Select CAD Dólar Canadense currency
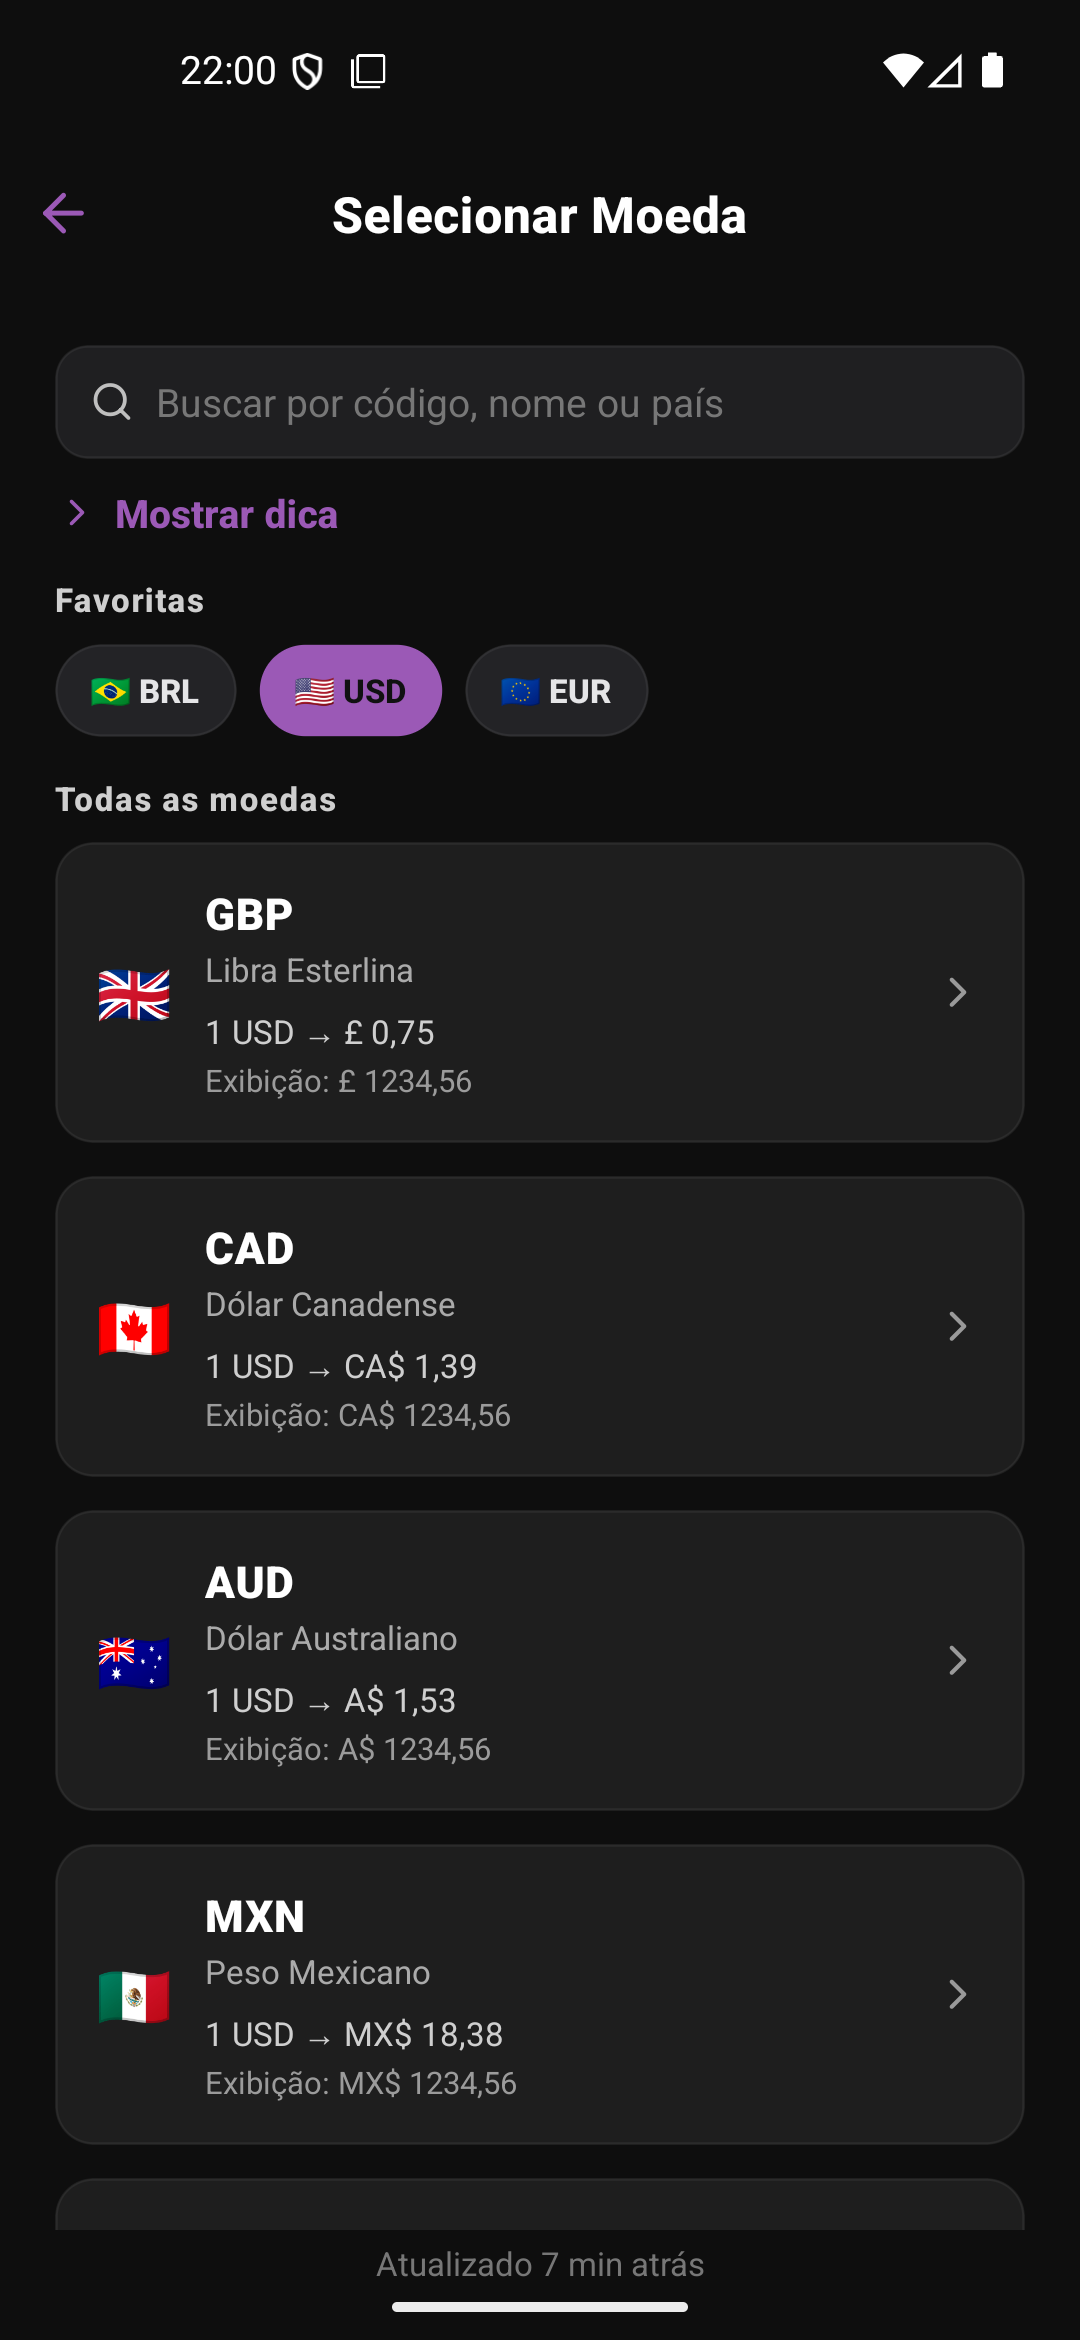This screenshot has width=1080, height=2340. [540, 1326]
